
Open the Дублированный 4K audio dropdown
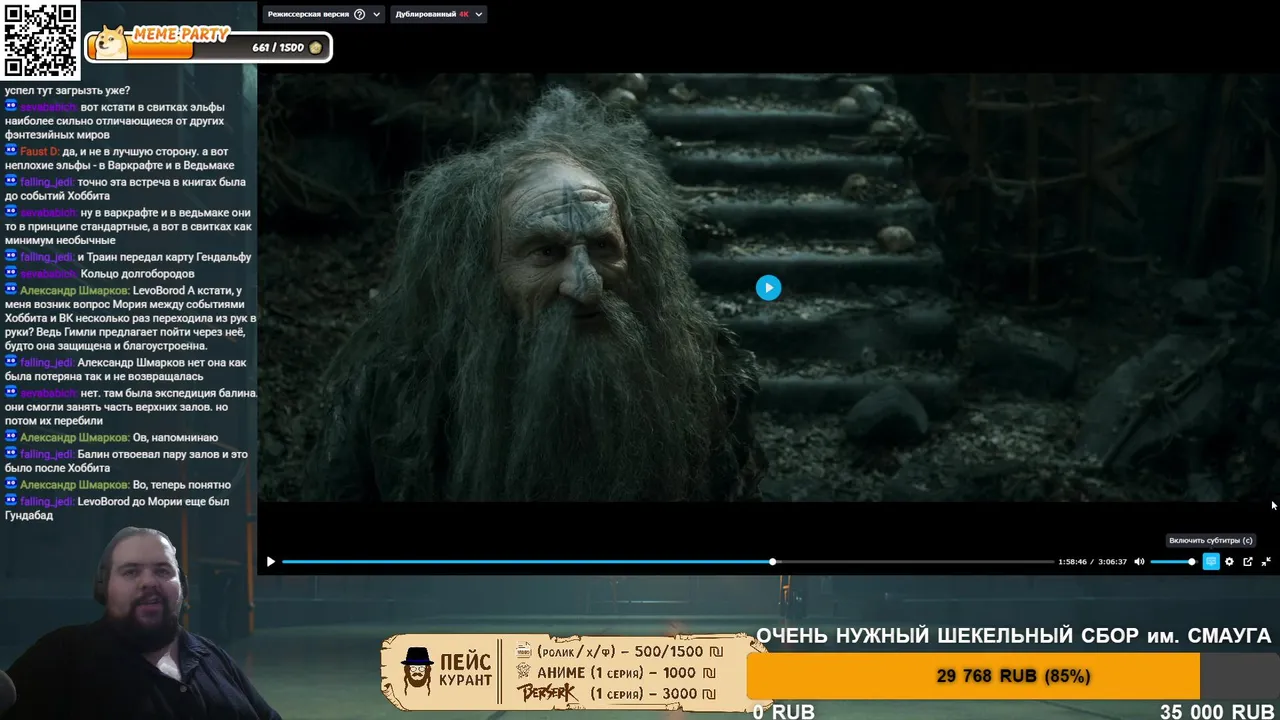(x=438, y=15)
